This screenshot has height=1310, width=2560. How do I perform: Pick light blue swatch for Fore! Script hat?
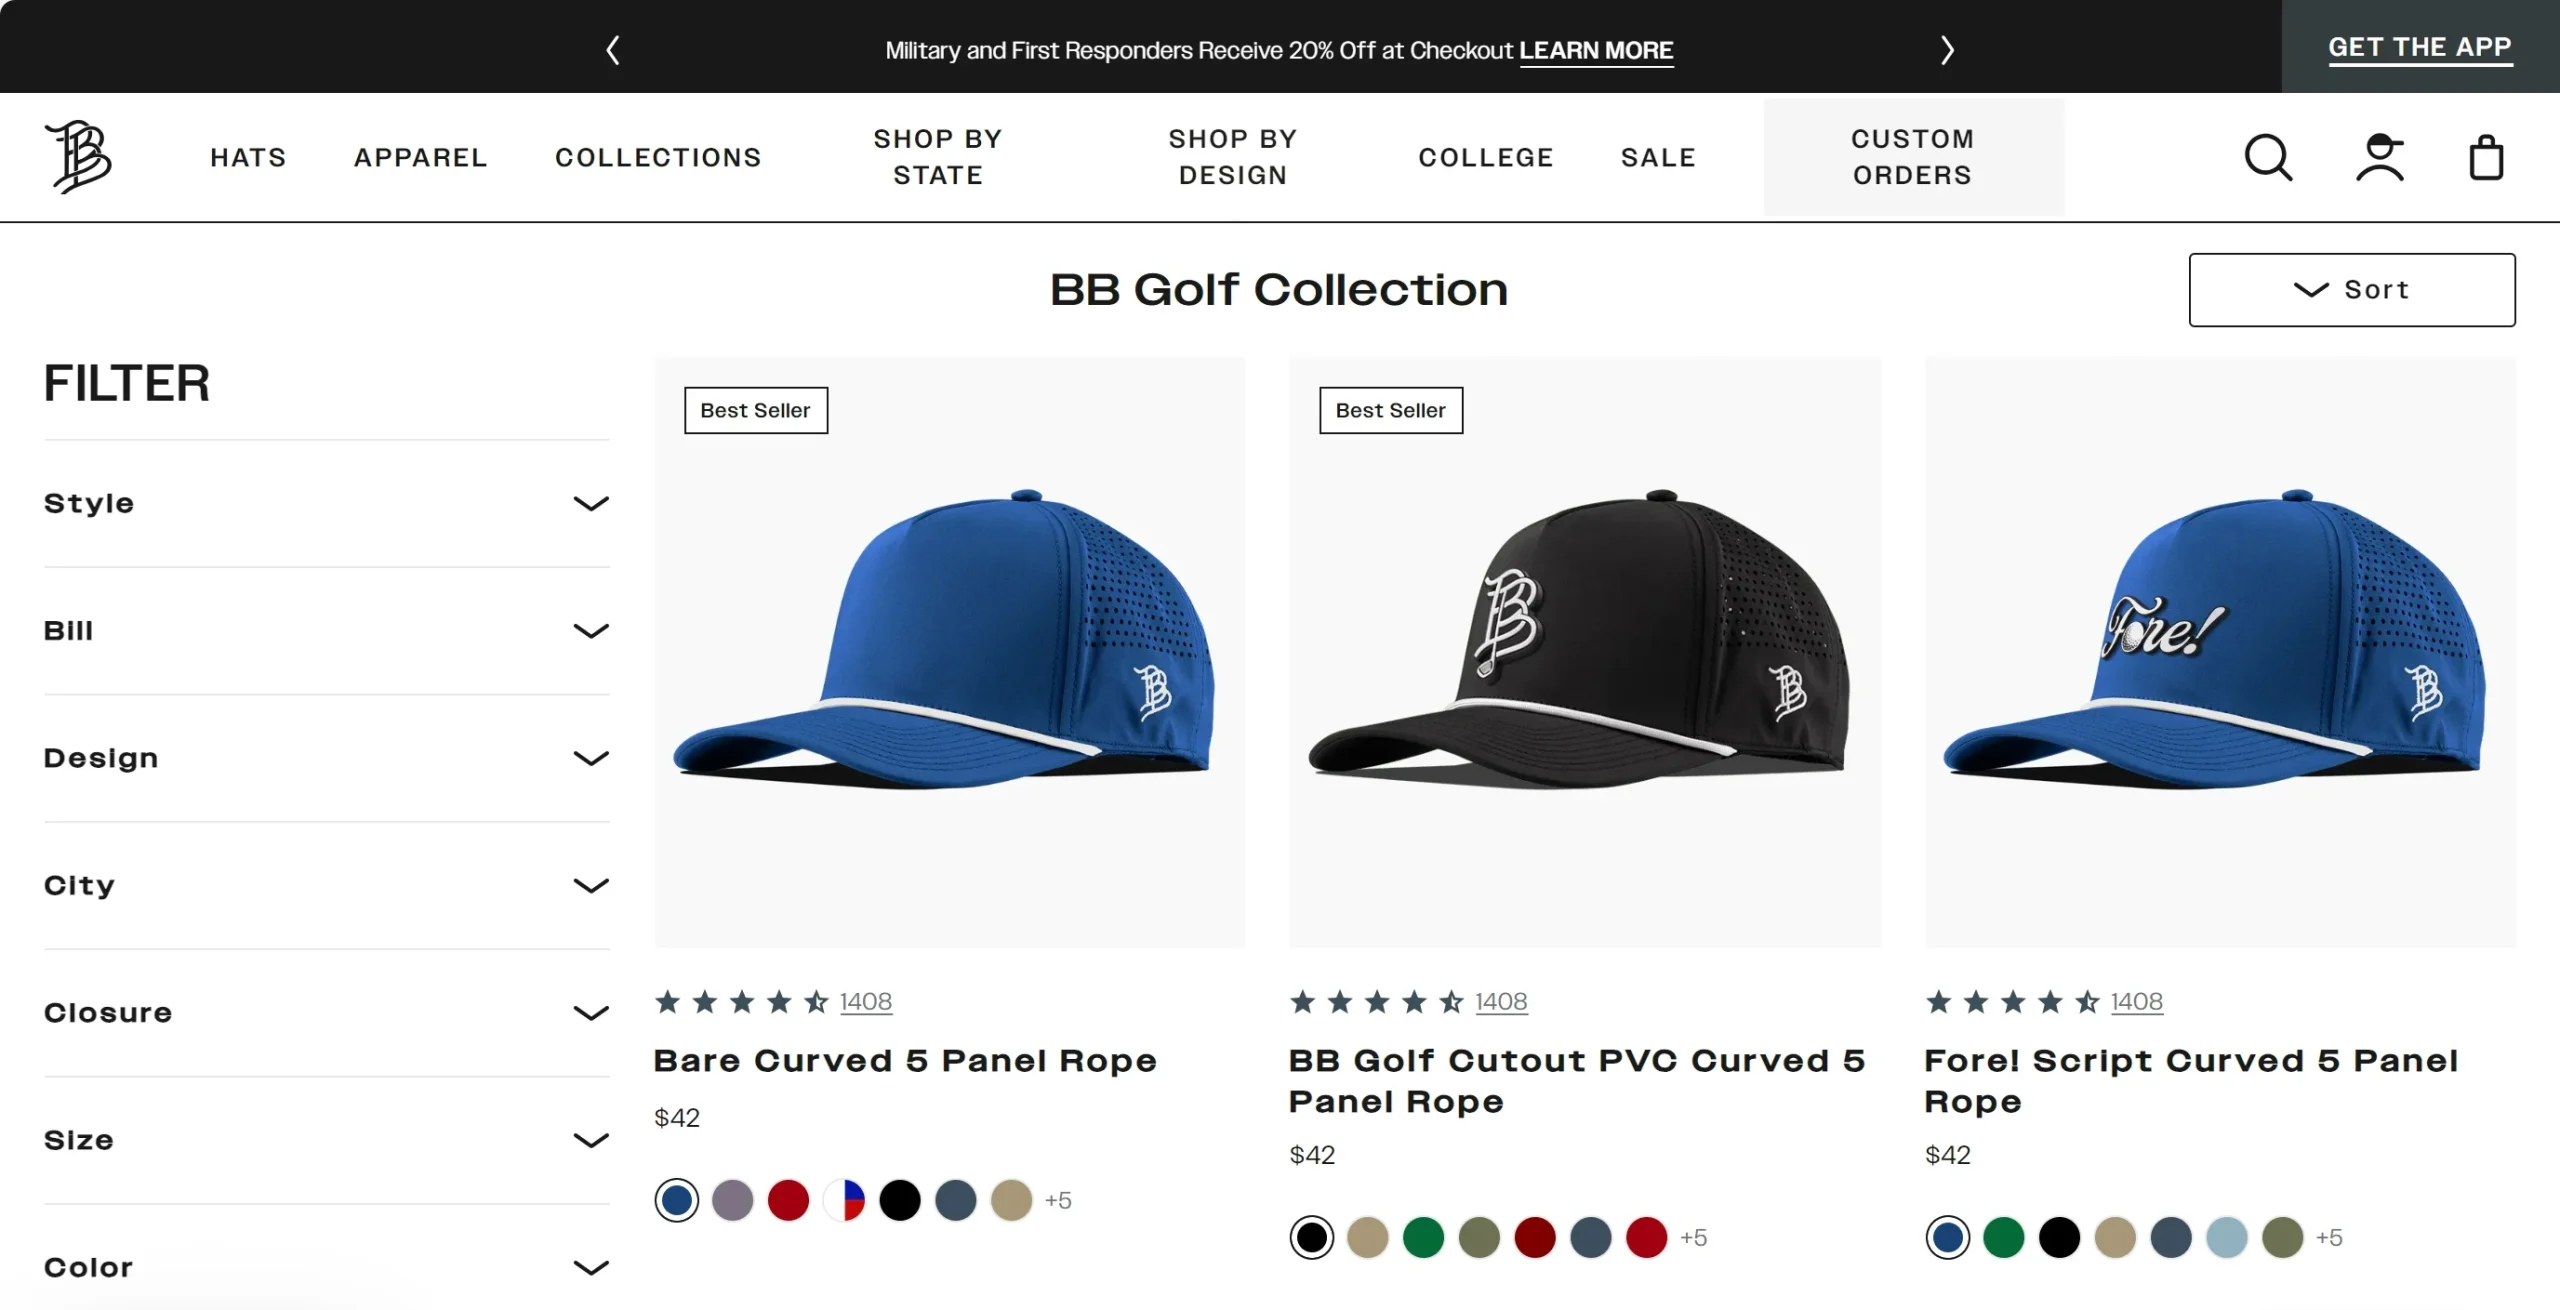point(2227,1238)
